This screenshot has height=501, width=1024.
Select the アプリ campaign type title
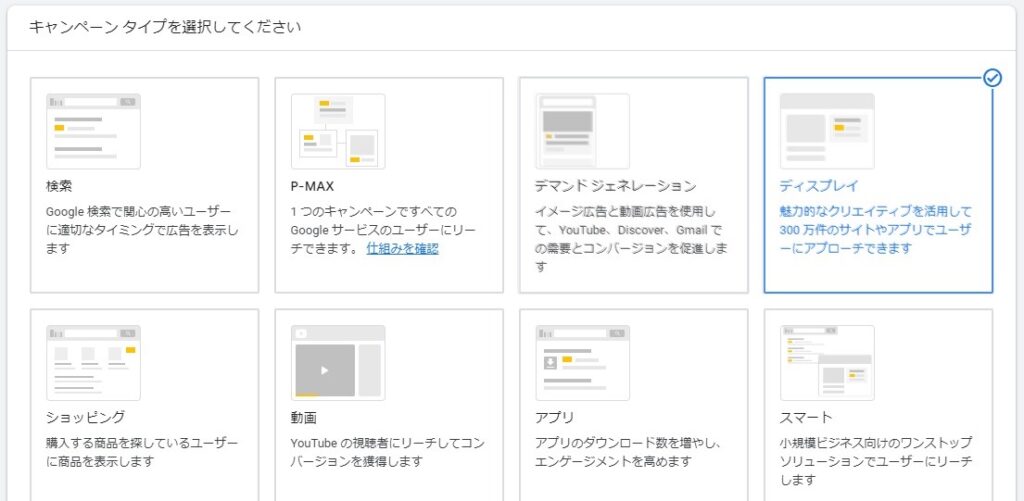(554, 417)
